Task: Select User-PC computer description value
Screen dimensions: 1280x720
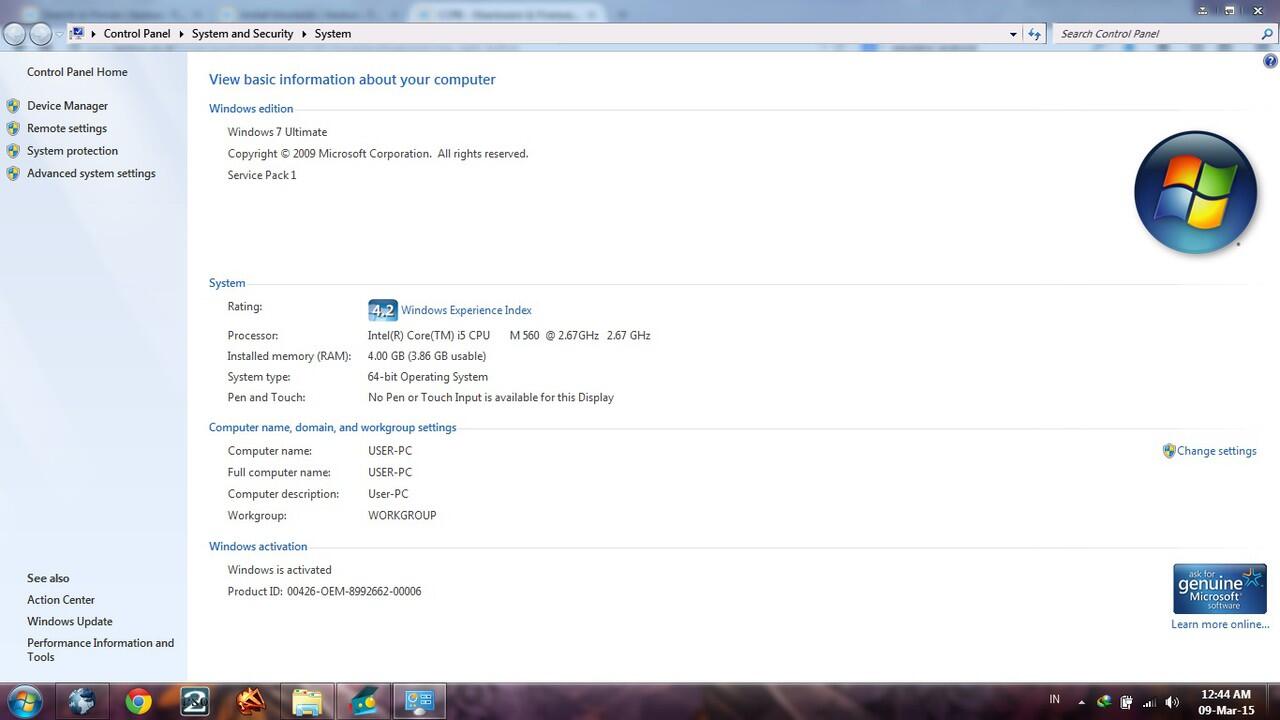Action: point(388,494)
